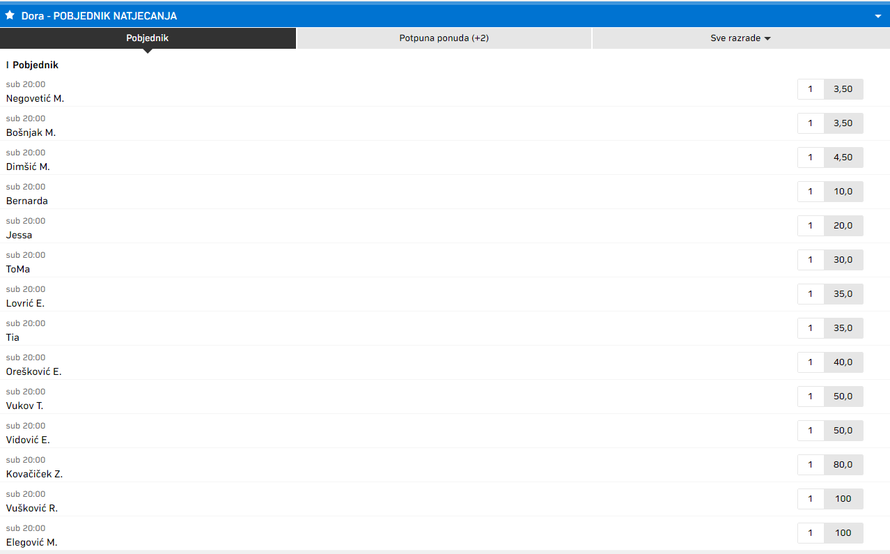Pick Tia at odds 35,0

(x=842, y=328)
